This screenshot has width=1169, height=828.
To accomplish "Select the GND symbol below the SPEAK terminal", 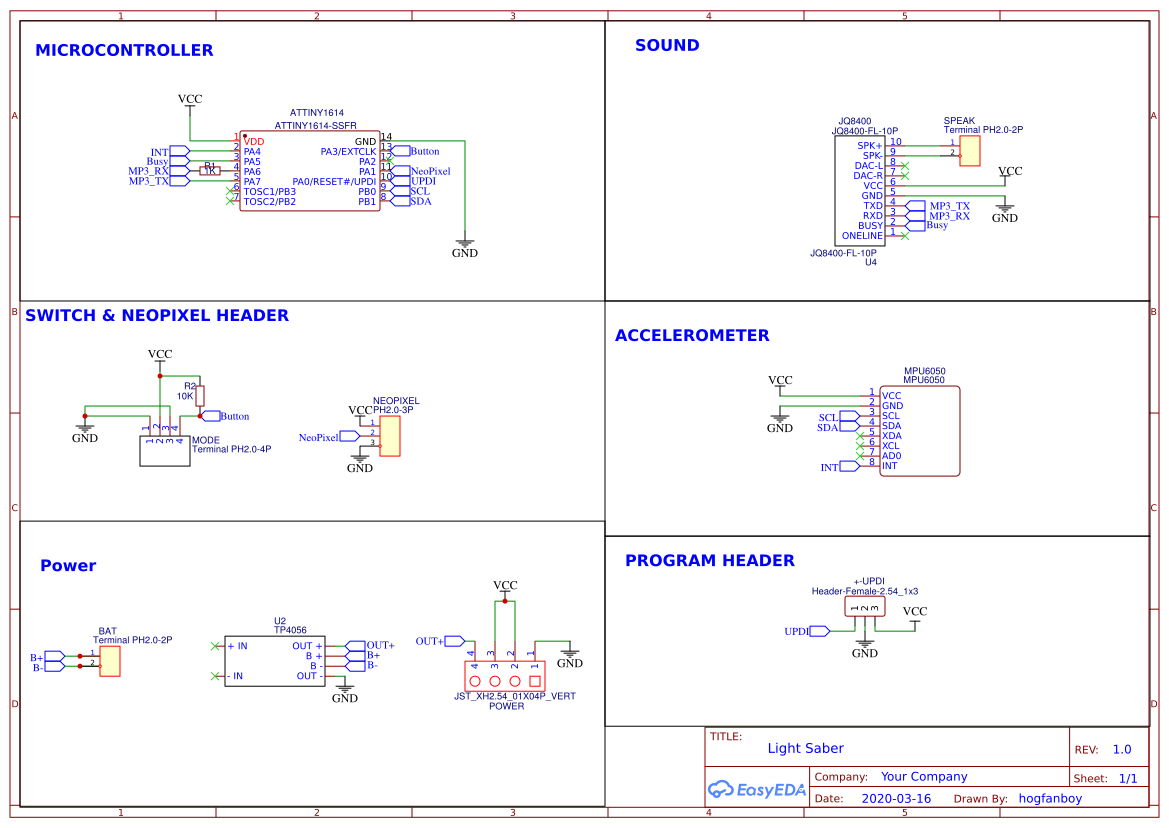I will [1004, 209].
